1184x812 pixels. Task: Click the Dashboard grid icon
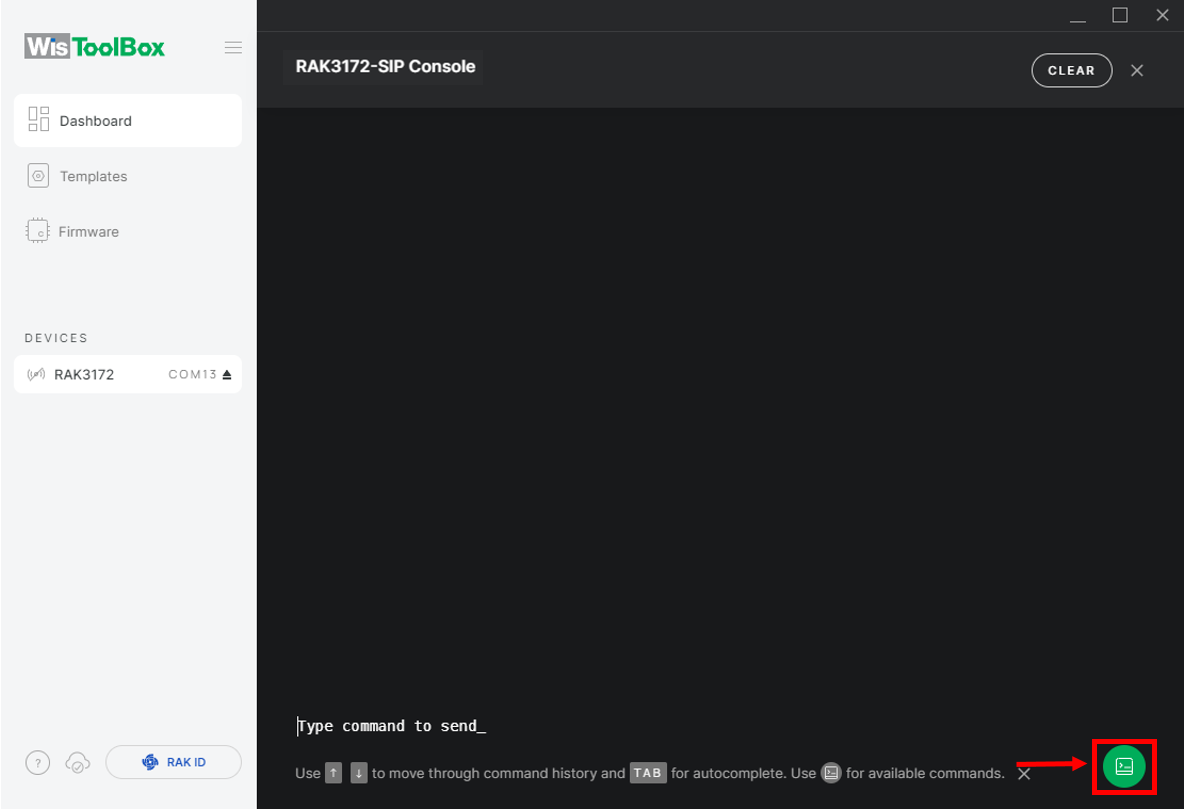39,119
